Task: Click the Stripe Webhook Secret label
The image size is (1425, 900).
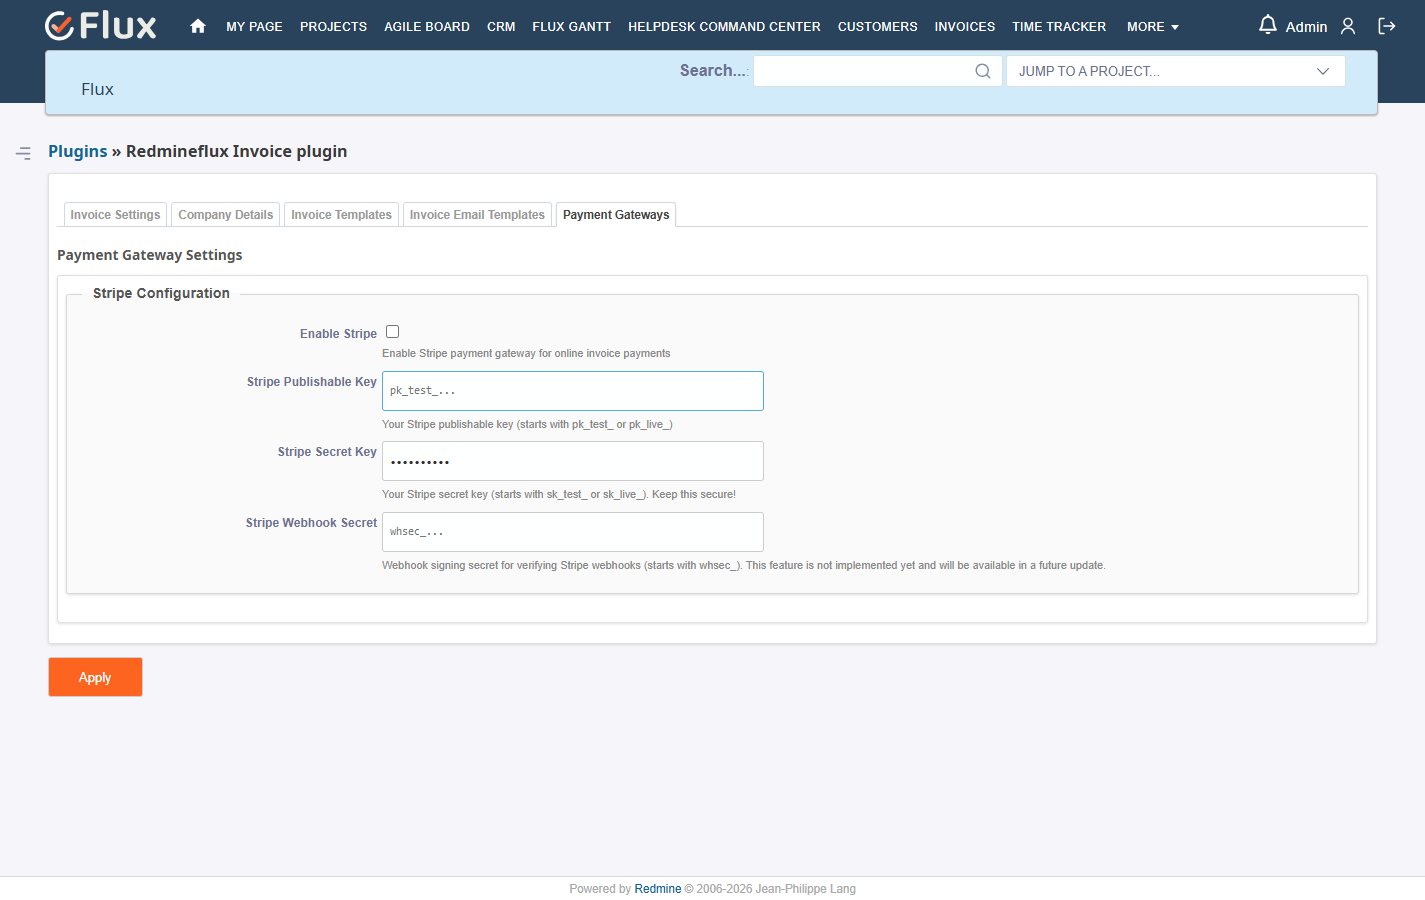Action: 311,523
